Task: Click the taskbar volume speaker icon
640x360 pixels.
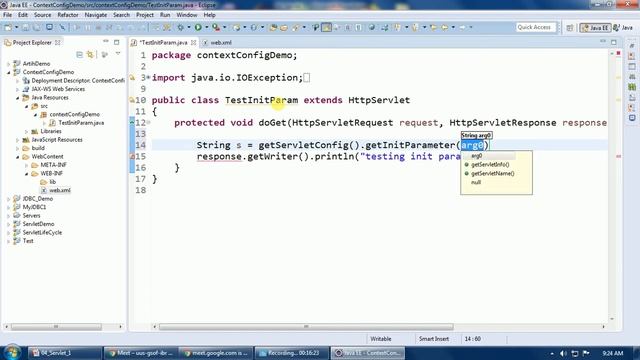Action: (564, 353)
